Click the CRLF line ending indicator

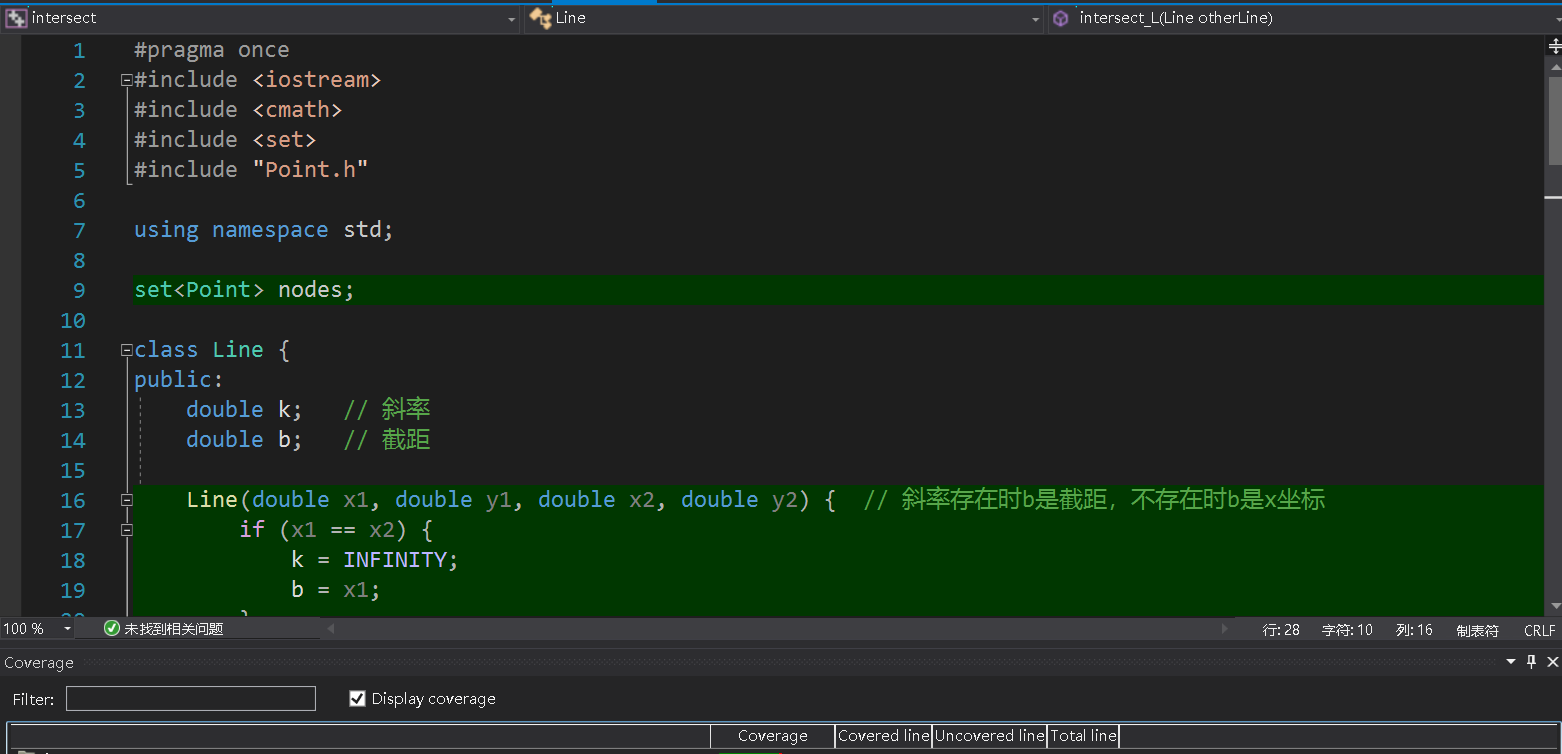point(1539,630)
